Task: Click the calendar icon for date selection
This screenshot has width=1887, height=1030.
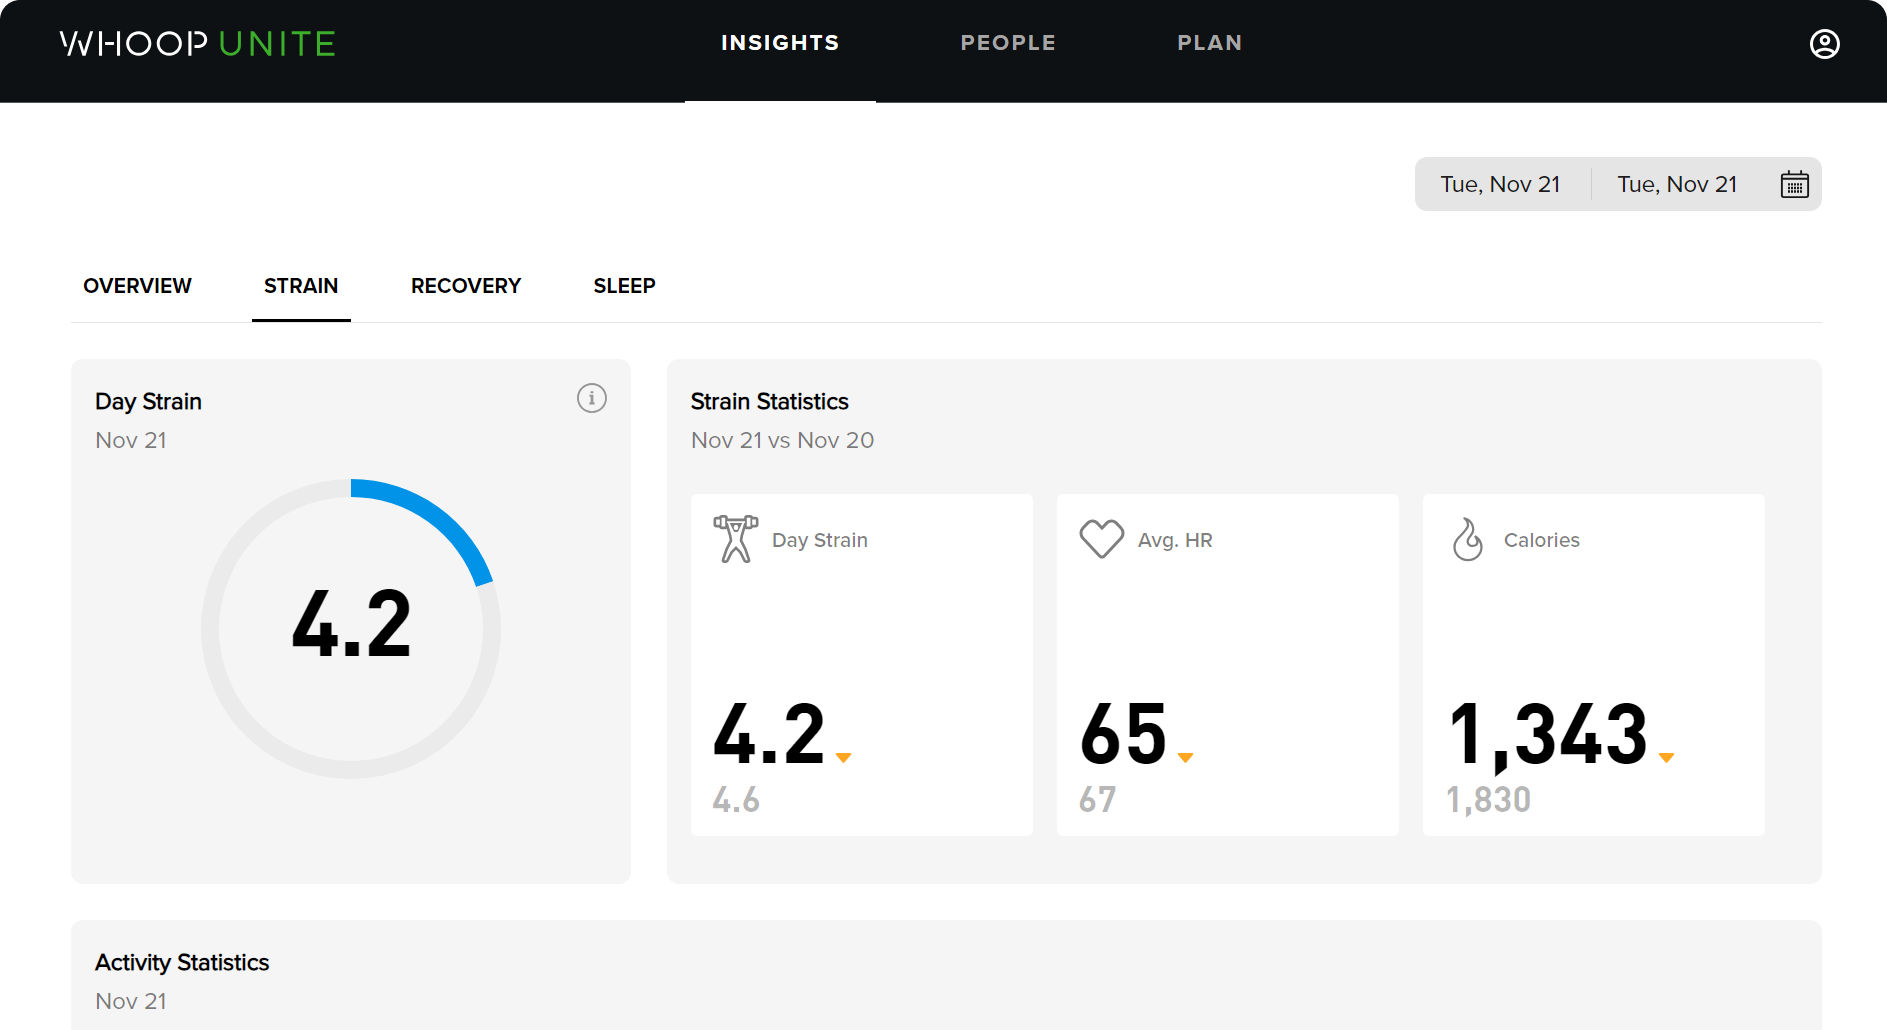Action: 1795,184
